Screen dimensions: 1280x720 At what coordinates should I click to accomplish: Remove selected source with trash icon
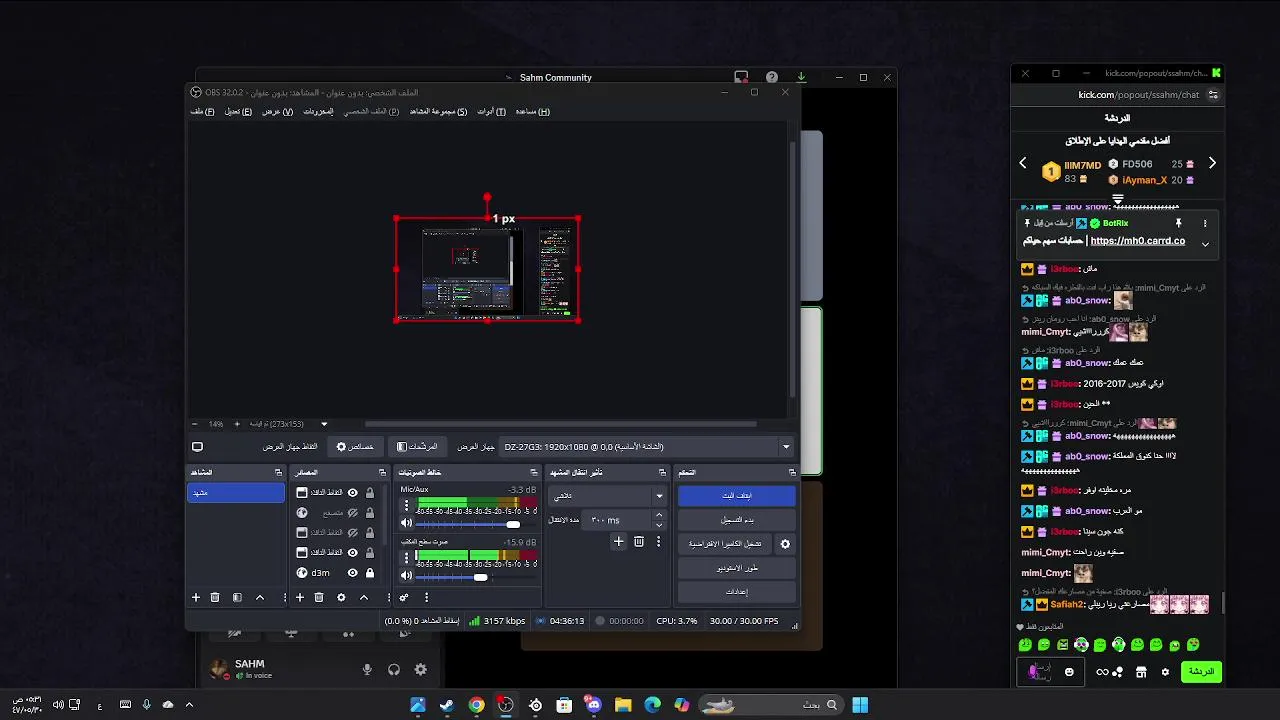(319, 597)
